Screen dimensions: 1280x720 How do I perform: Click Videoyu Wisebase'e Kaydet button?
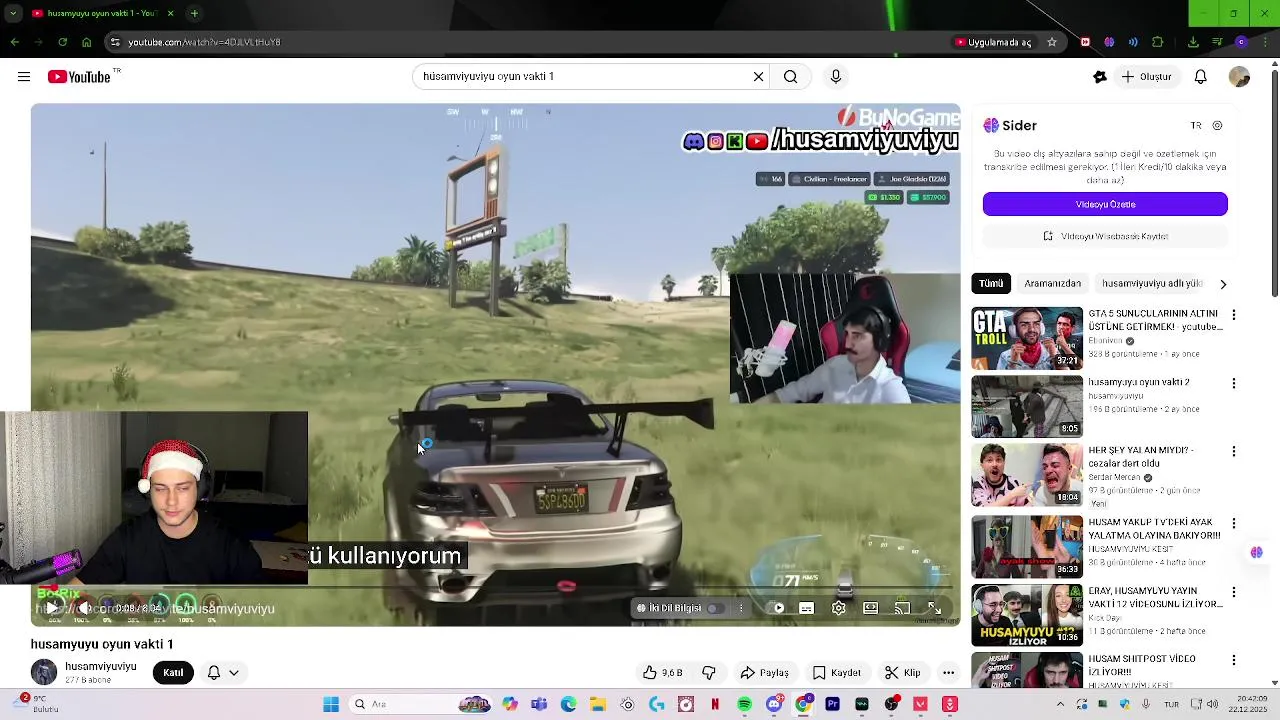[1105, 236]
